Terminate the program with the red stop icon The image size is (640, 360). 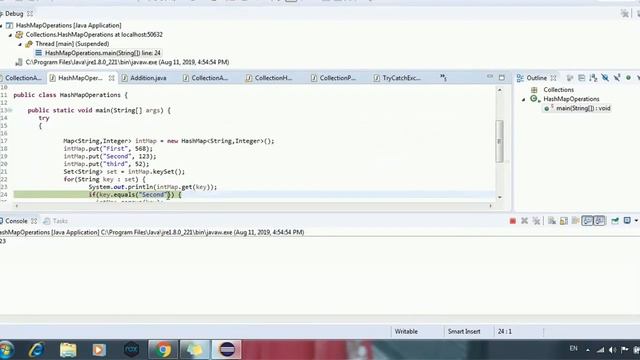point(513,221)
